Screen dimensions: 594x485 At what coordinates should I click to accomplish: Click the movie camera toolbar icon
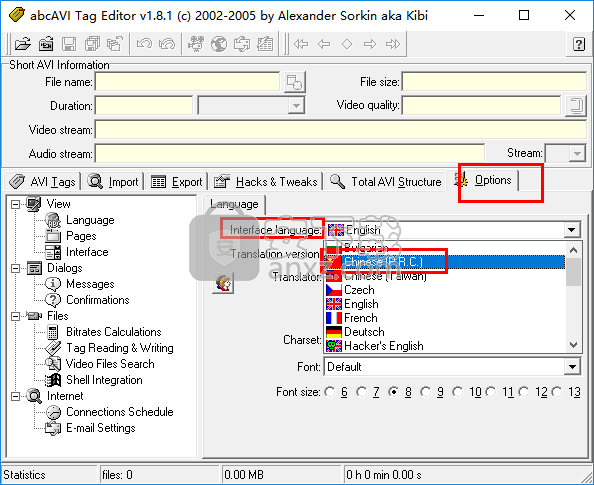click(x=196, y=44)
